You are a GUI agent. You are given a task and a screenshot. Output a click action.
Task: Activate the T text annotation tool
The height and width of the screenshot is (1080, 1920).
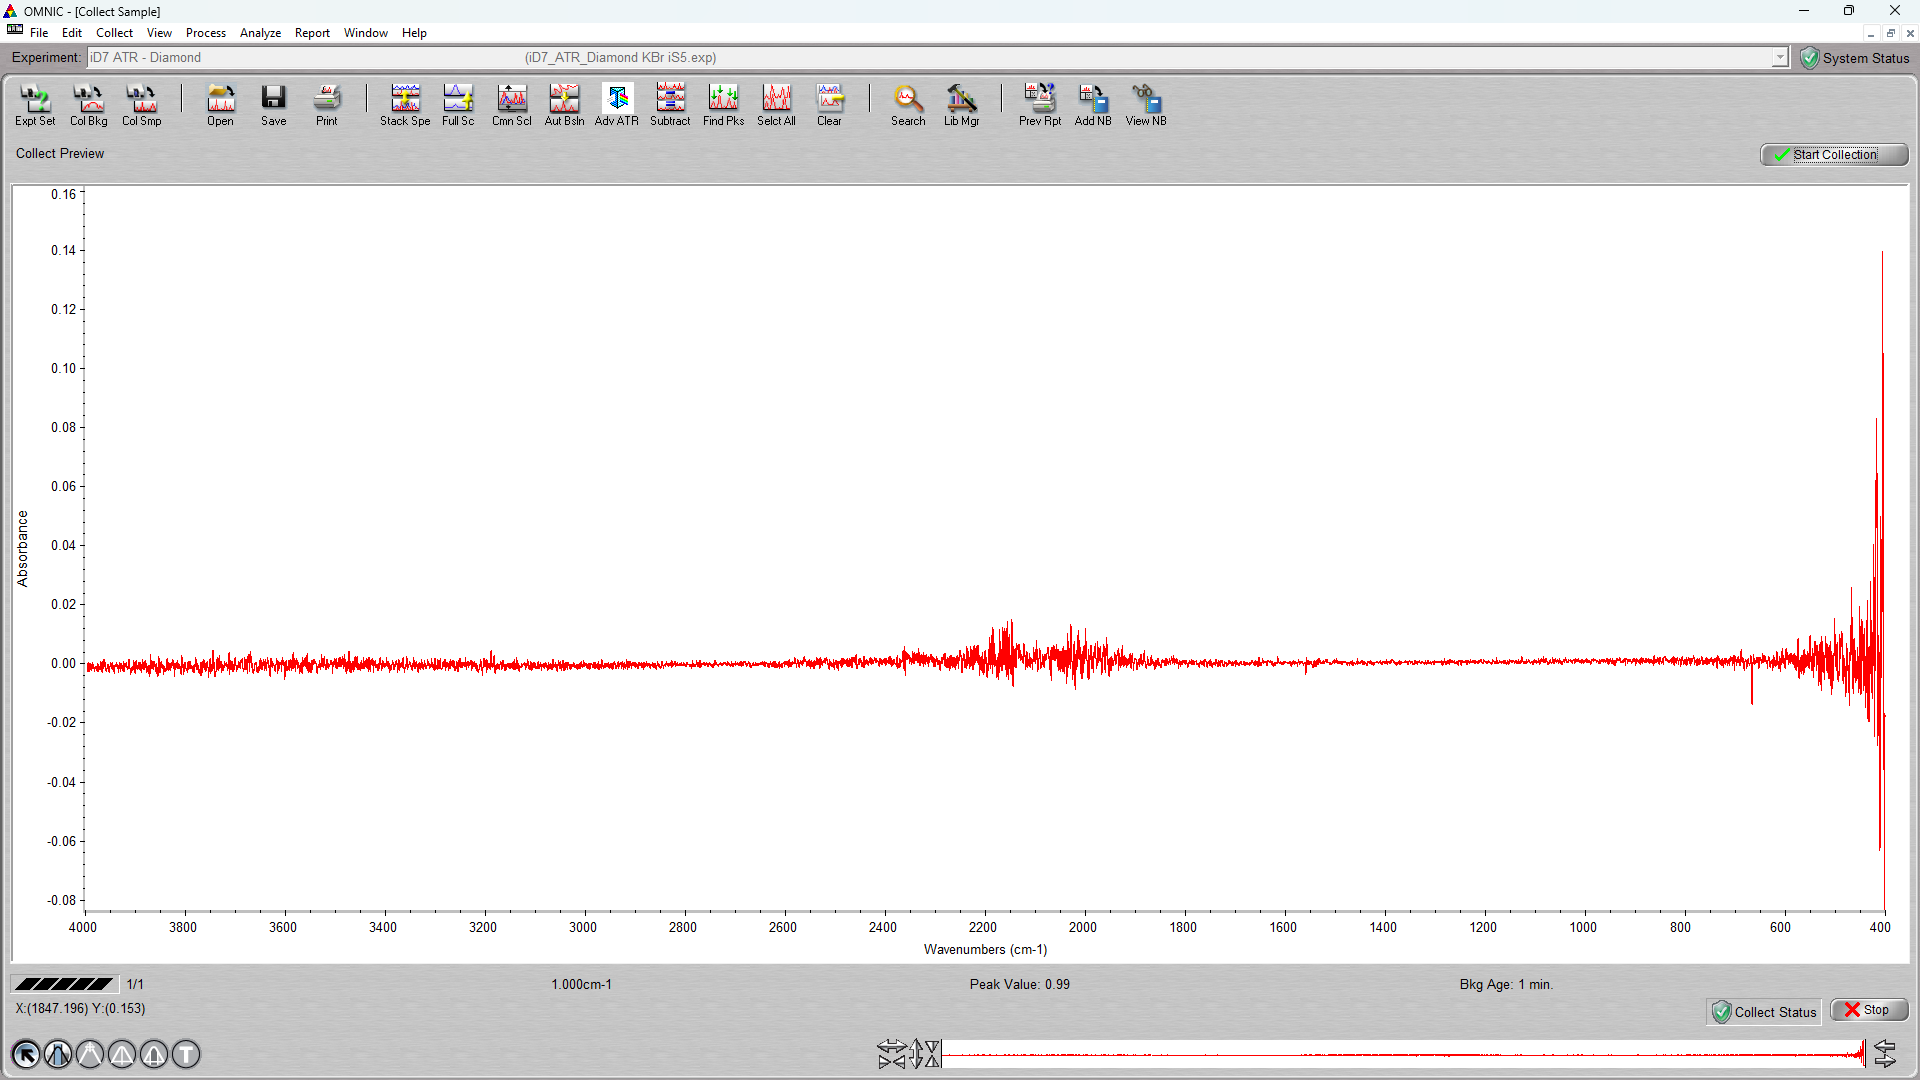(x=186, y=1054)
